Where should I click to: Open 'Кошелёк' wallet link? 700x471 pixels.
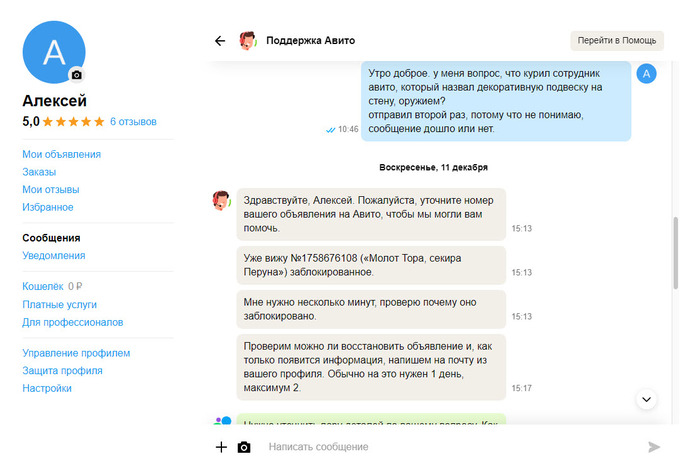pos(43,286)
